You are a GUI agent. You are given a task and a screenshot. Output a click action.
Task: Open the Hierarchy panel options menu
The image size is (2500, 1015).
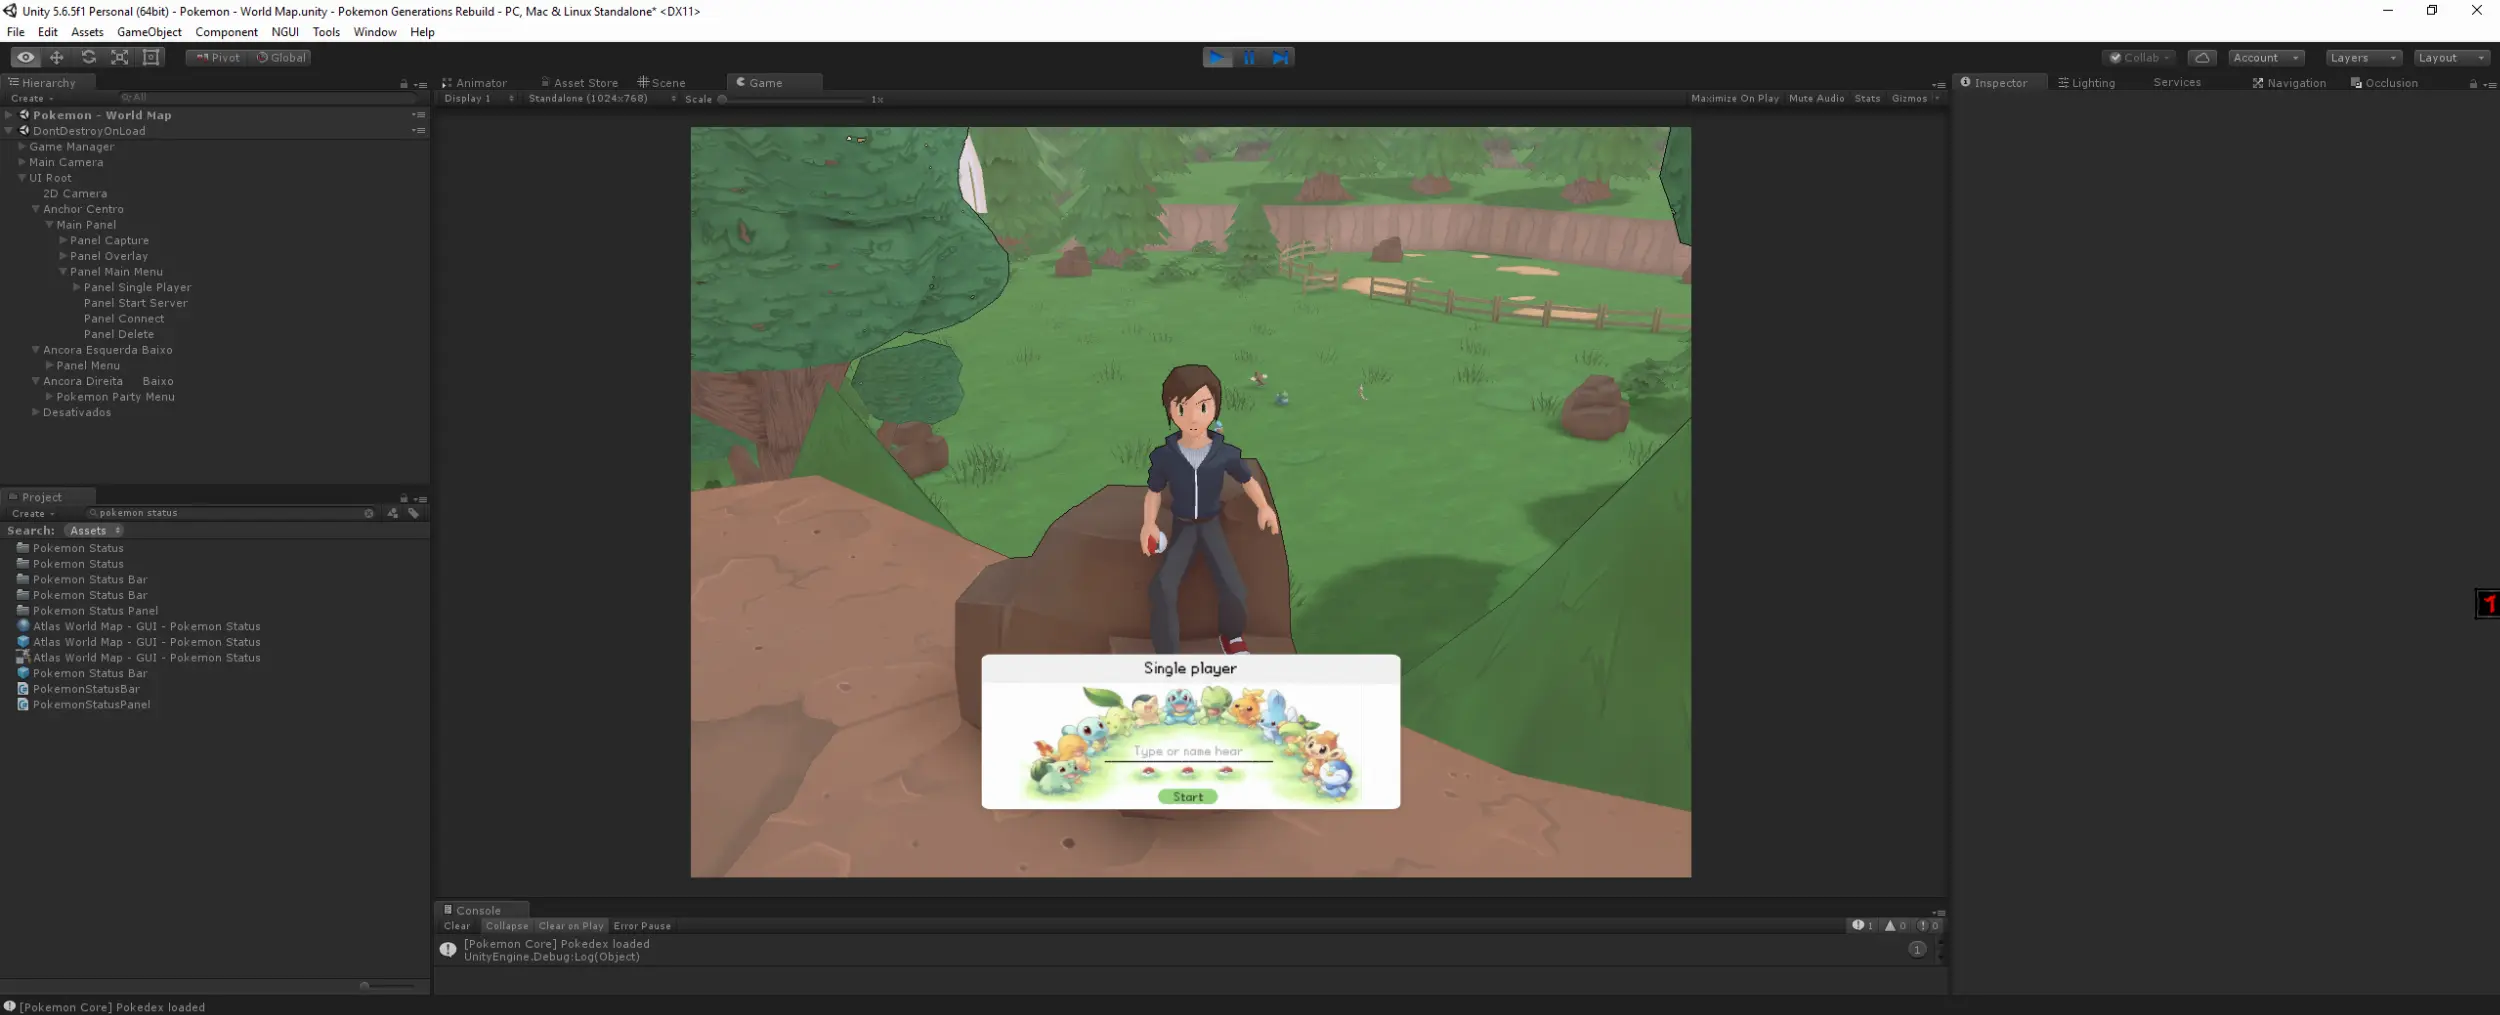click(x=421, y=85)
